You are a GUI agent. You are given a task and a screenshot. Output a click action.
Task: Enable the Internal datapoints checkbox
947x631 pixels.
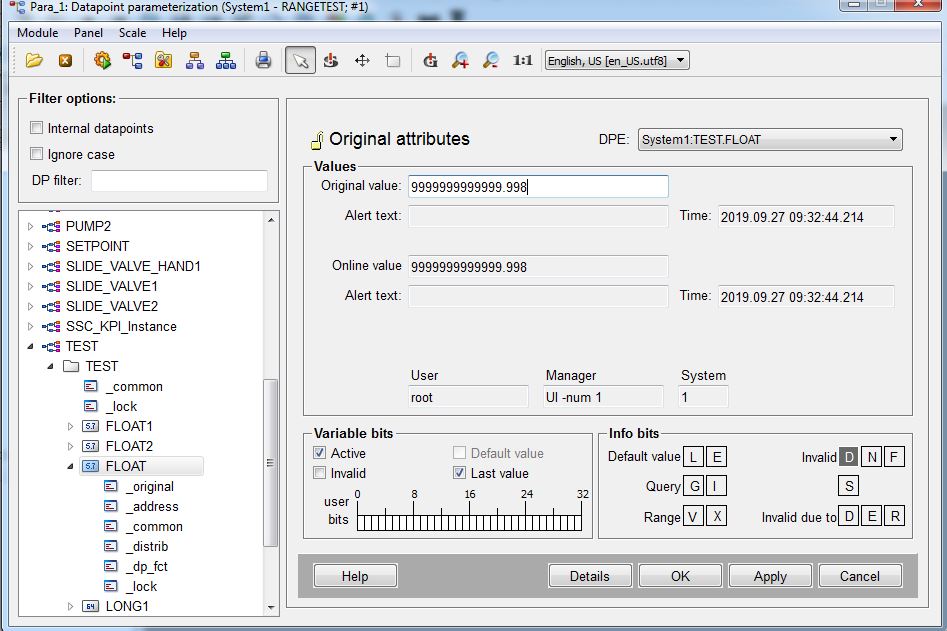[37, 128]
